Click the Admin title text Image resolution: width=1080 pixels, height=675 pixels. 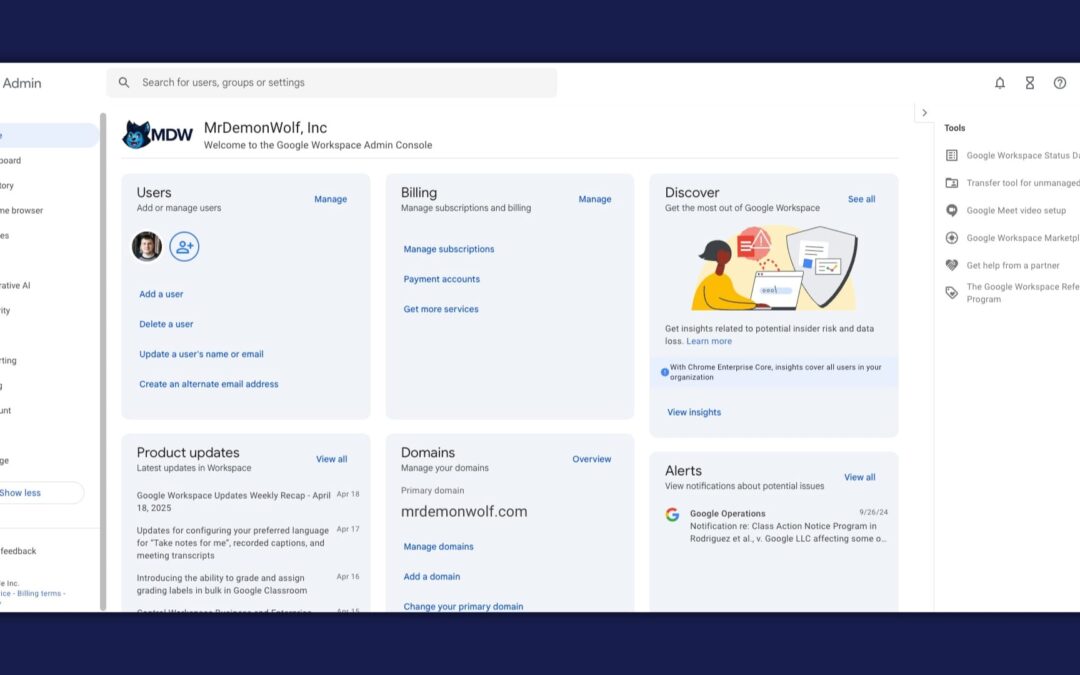(x=22, y=83)
